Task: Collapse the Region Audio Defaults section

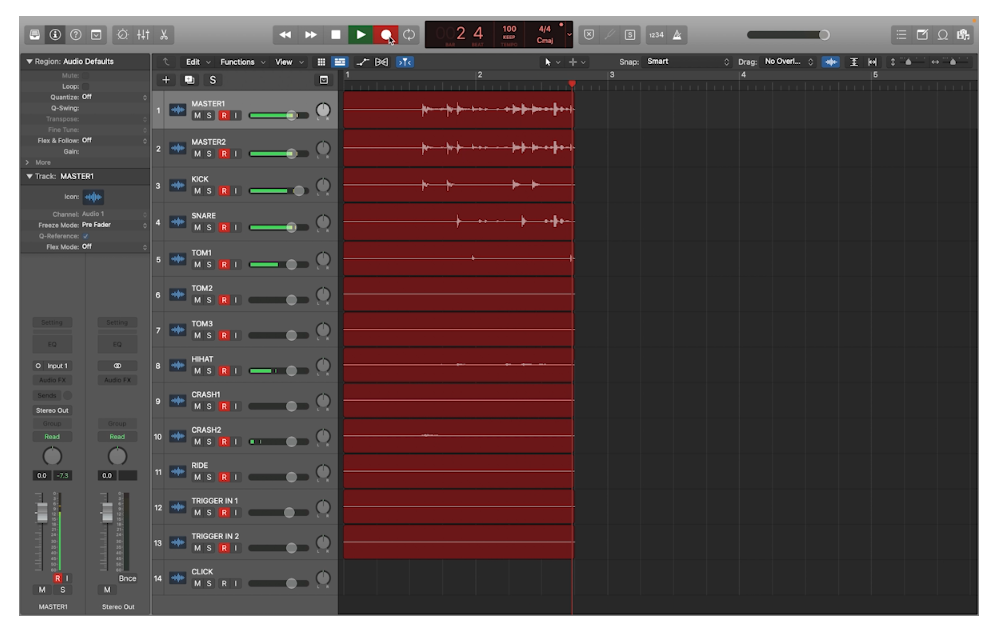Action: coord(29,61)
